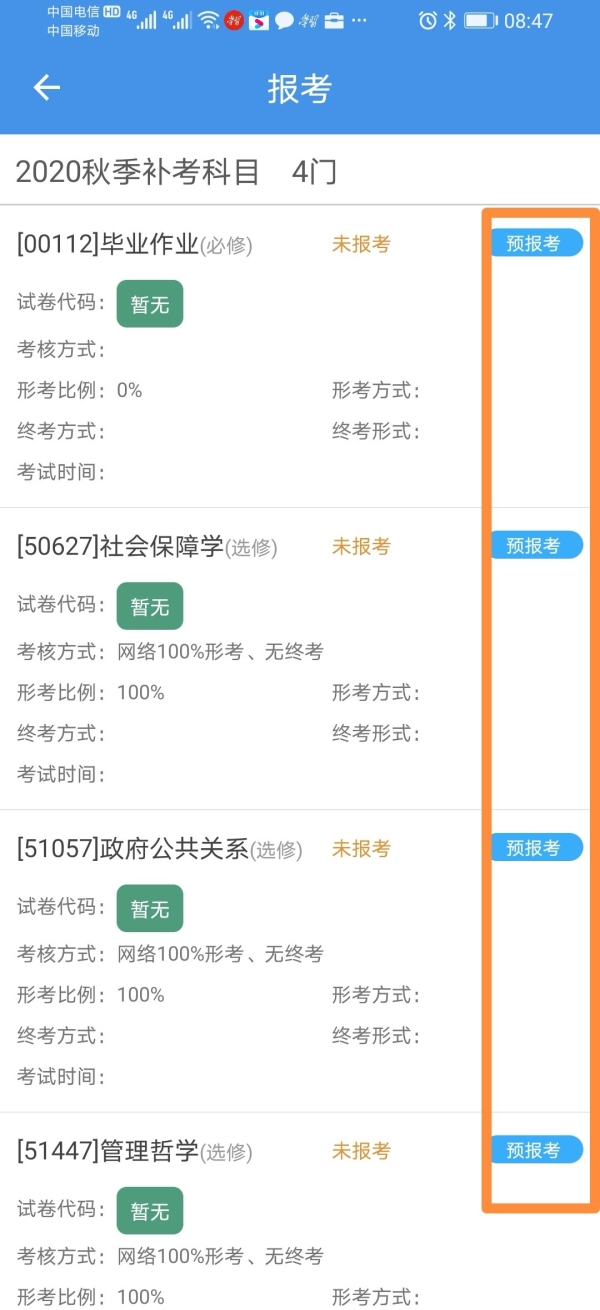Tap the 暂无 badge under 社会保障学

click(150, 606)
